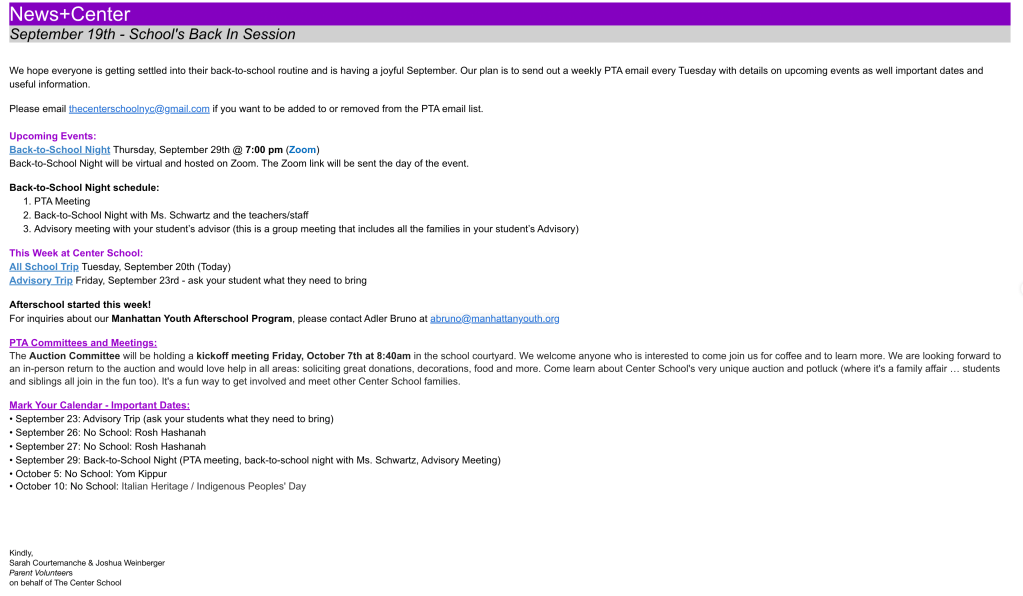Screen dimensions: 1023x596
Task: Select the September 19th subtitle bar
Action: (x=510, y=35)
